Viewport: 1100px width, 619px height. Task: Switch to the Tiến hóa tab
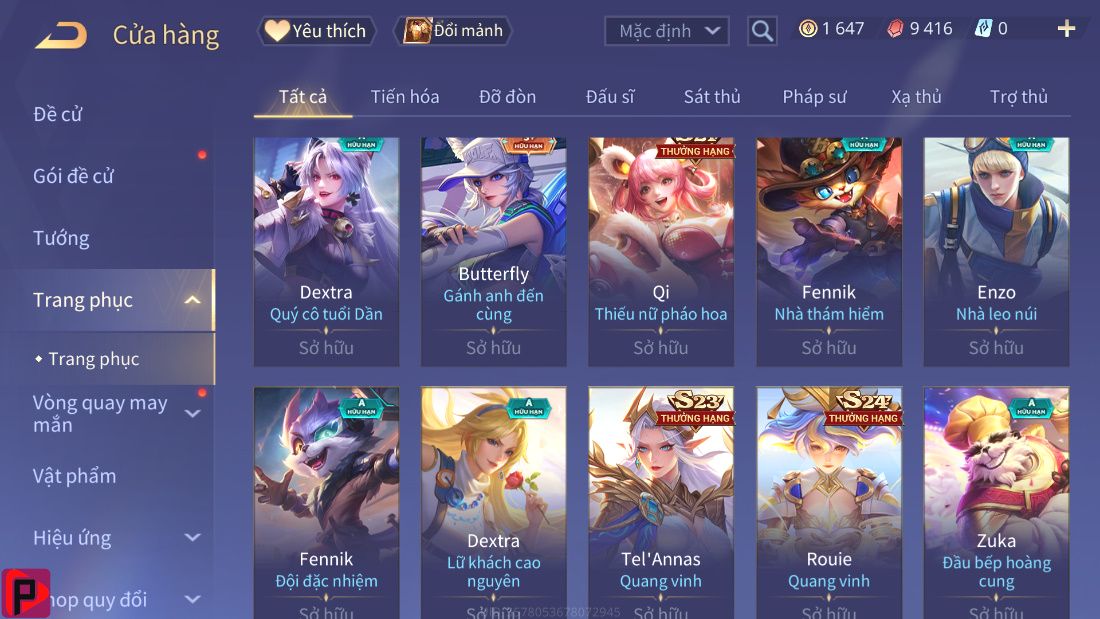click(x=405, y=97)
